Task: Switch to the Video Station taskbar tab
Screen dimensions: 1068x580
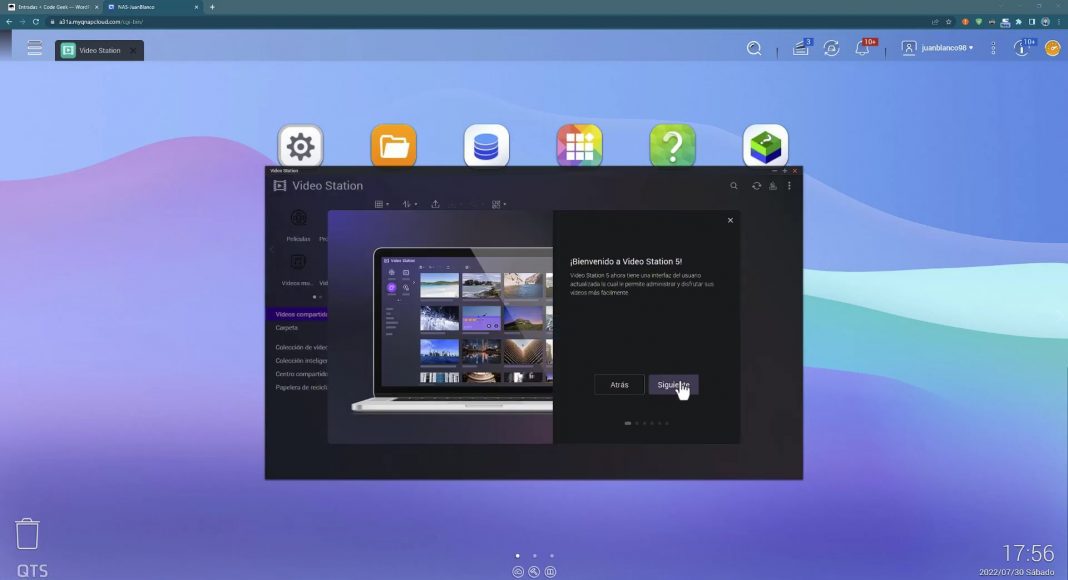Action: tap(98, 50)
